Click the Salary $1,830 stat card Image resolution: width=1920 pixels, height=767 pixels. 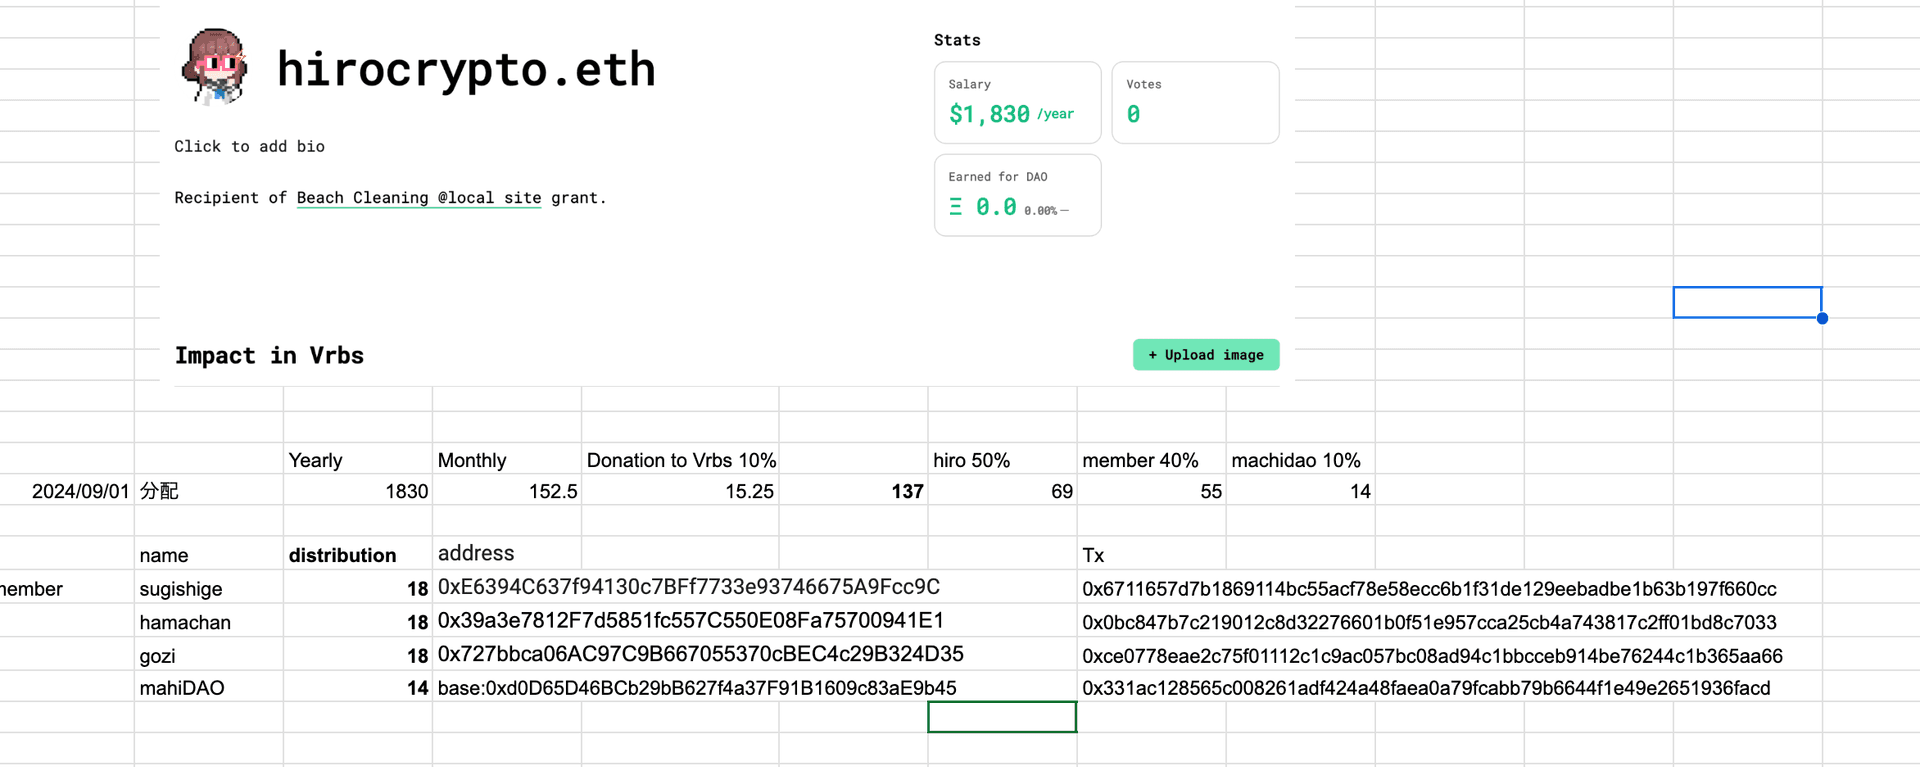[1017, 103]
